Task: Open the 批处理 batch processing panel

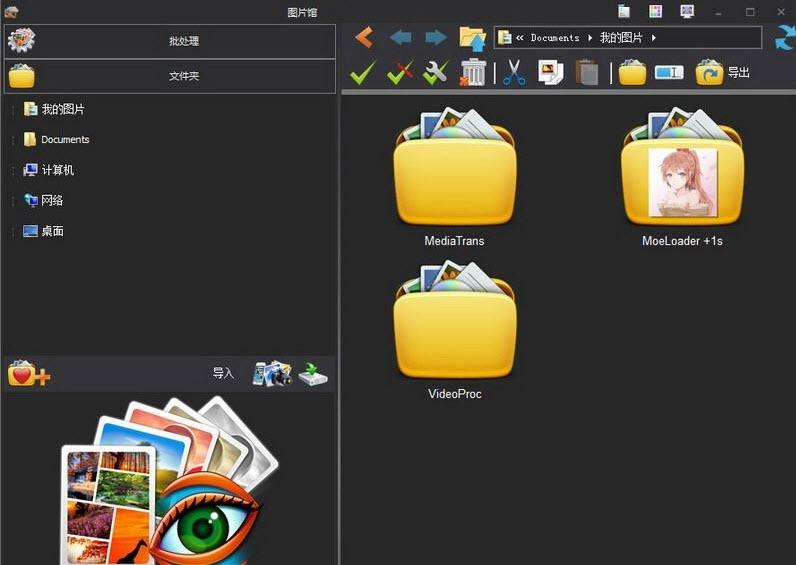Action: click(170, 41)
